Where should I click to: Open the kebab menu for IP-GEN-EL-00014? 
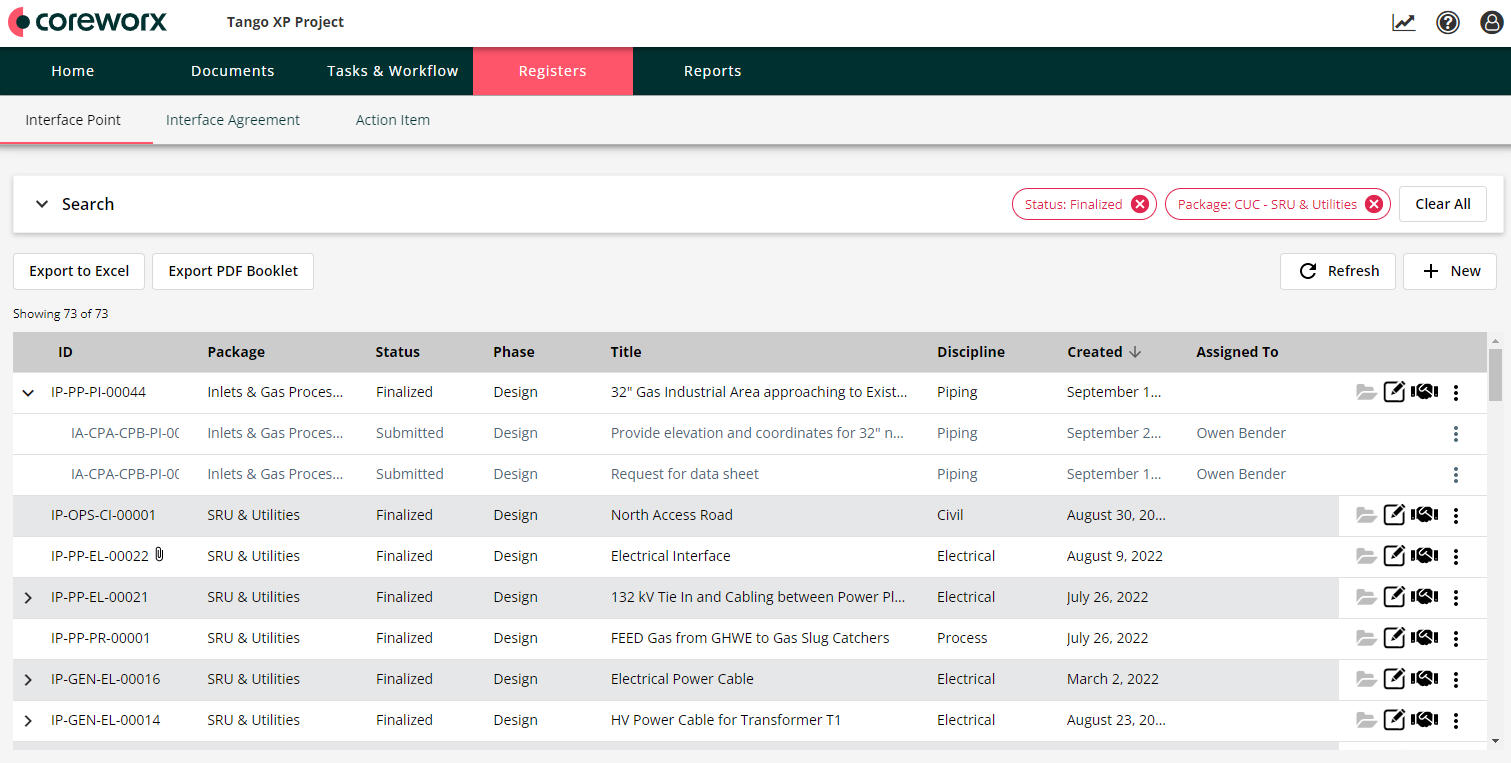pyautogui.click(x=1456, y=719)
